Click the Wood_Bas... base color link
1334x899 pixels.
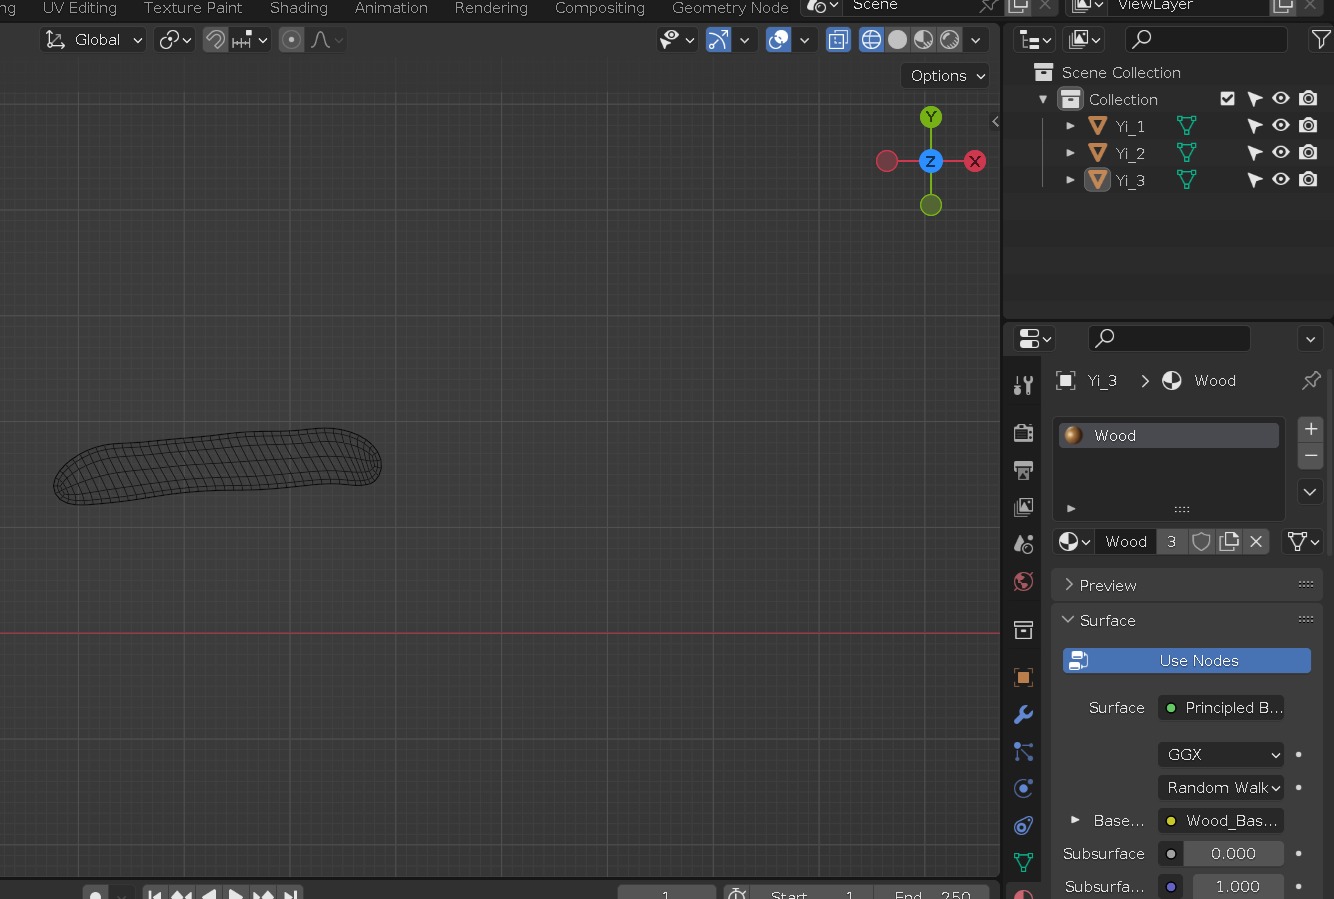(1221, 820)
